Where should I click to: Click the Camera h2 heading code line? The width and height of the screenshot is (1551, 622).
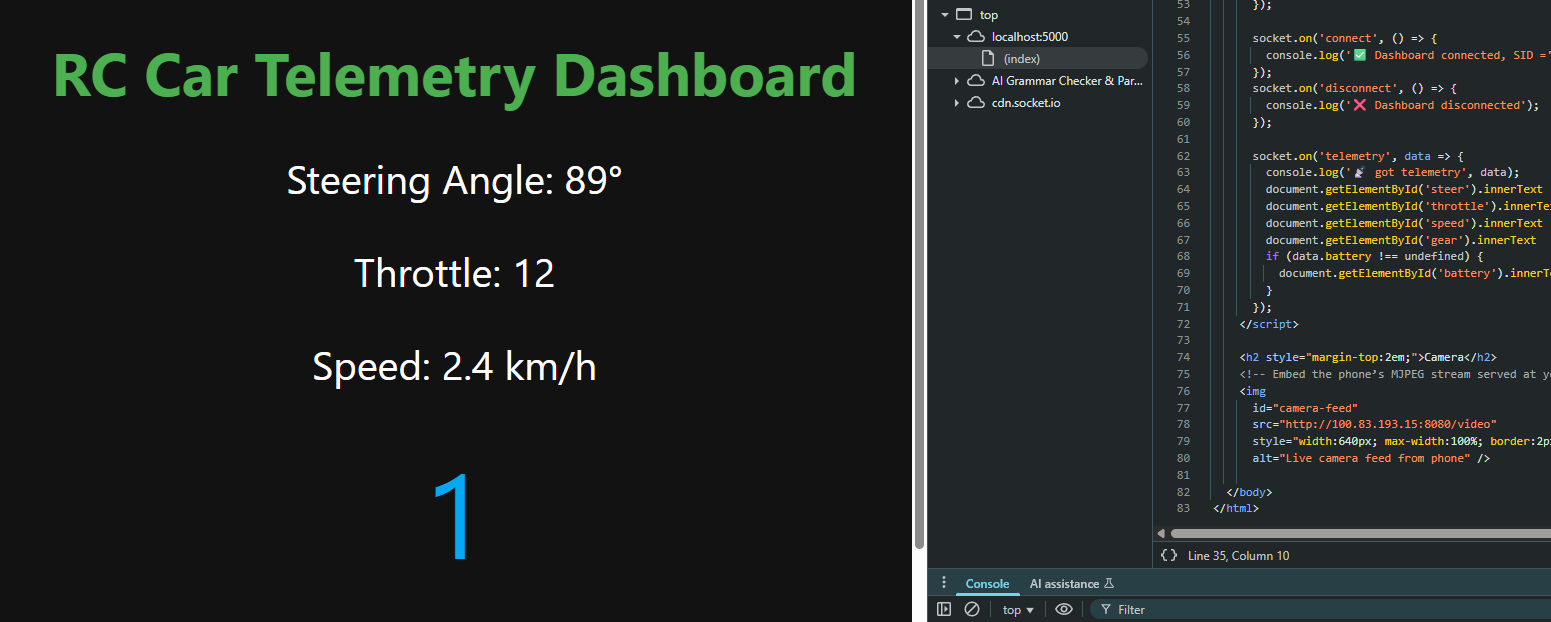click(1368, 357)
